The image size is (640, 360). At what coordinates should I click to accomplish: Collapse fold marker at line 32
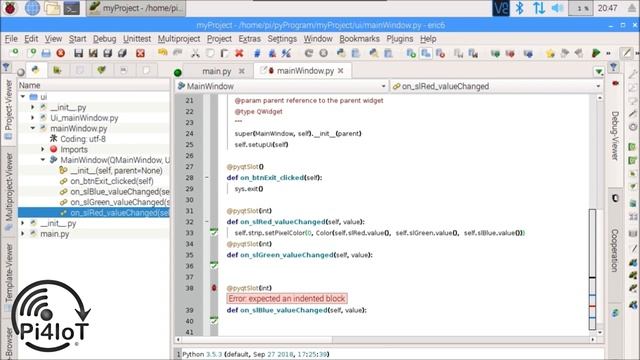207,222
